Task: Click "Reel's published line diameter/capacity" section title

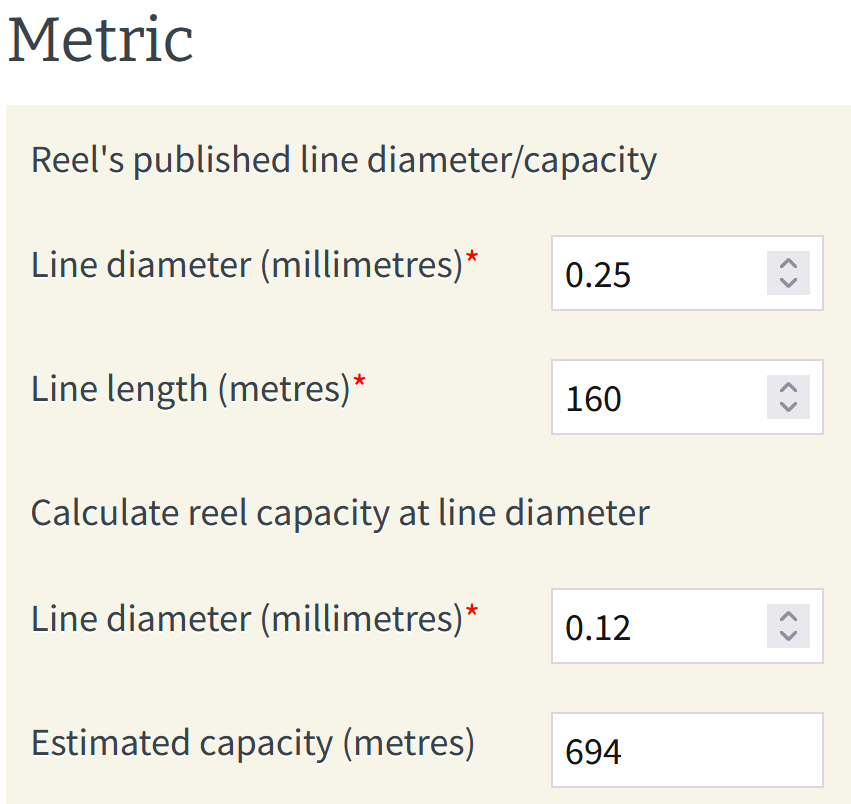Action: [x=343, y=160]
